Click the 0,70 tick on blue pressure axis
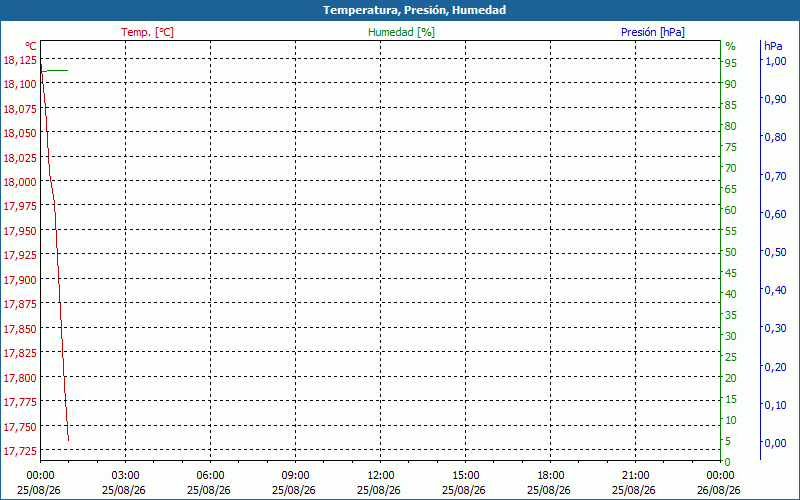The height and width of the screenshot is (500, 800). point(776,176)
